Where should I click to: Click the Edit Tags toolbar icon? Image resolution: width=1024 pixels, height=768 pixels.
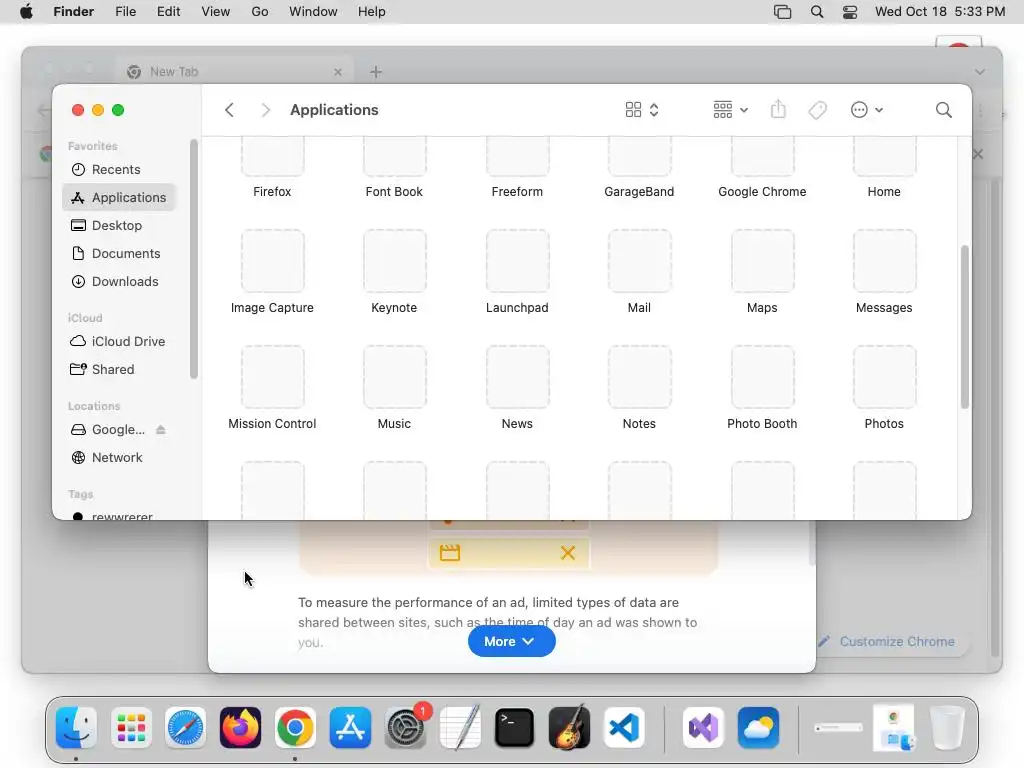(x=818, y=110)
